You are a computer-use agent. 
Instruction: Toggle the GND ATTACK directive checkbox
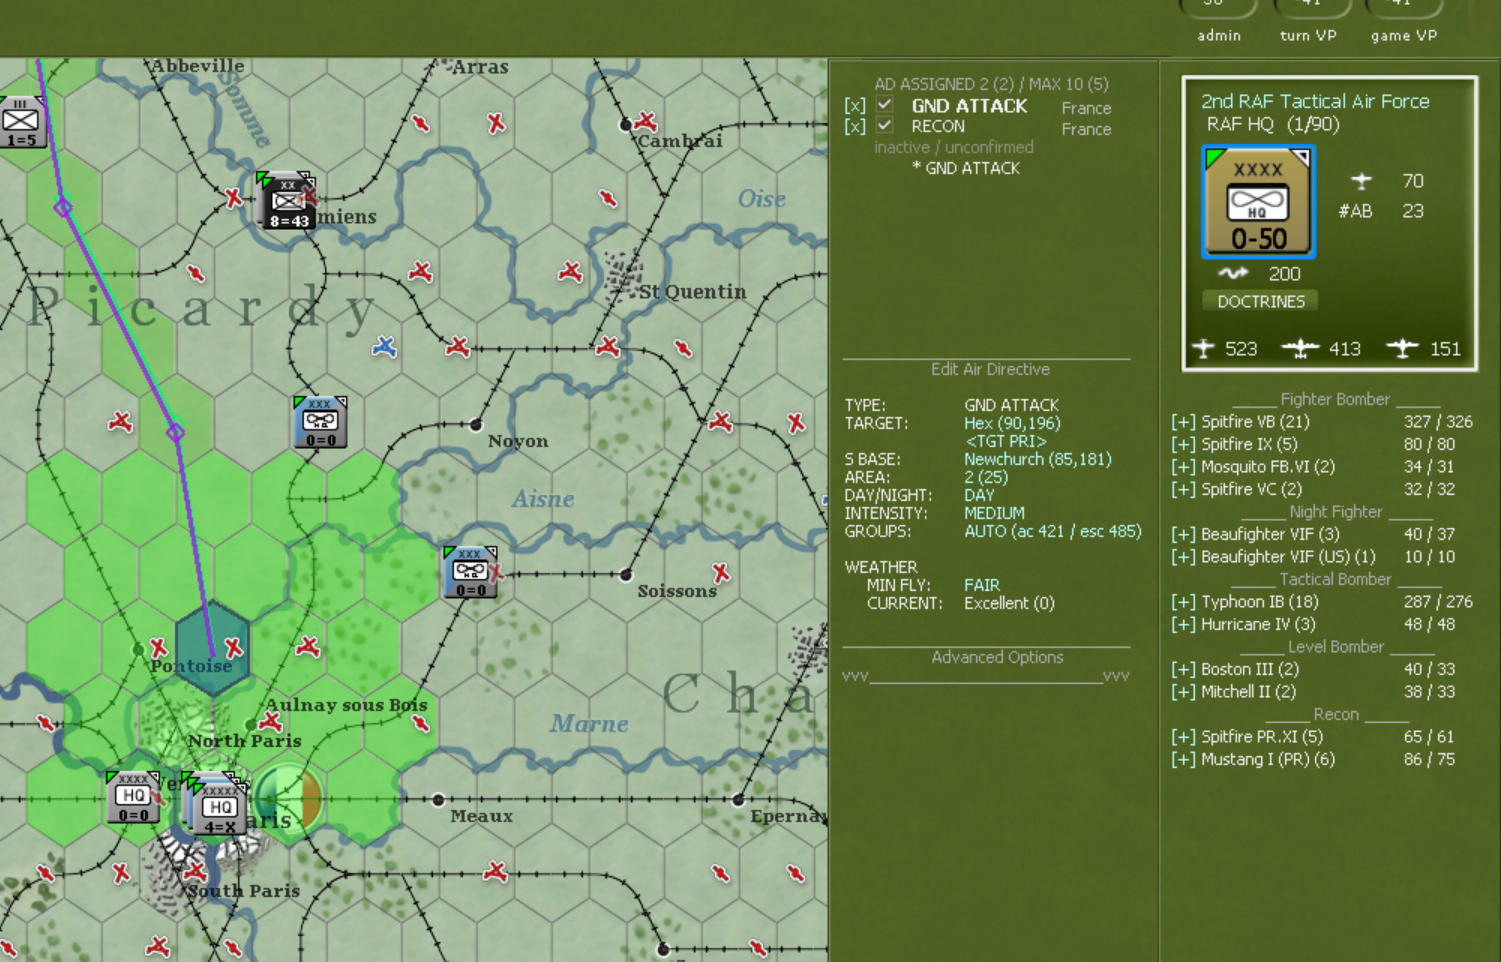click(885, 104)
